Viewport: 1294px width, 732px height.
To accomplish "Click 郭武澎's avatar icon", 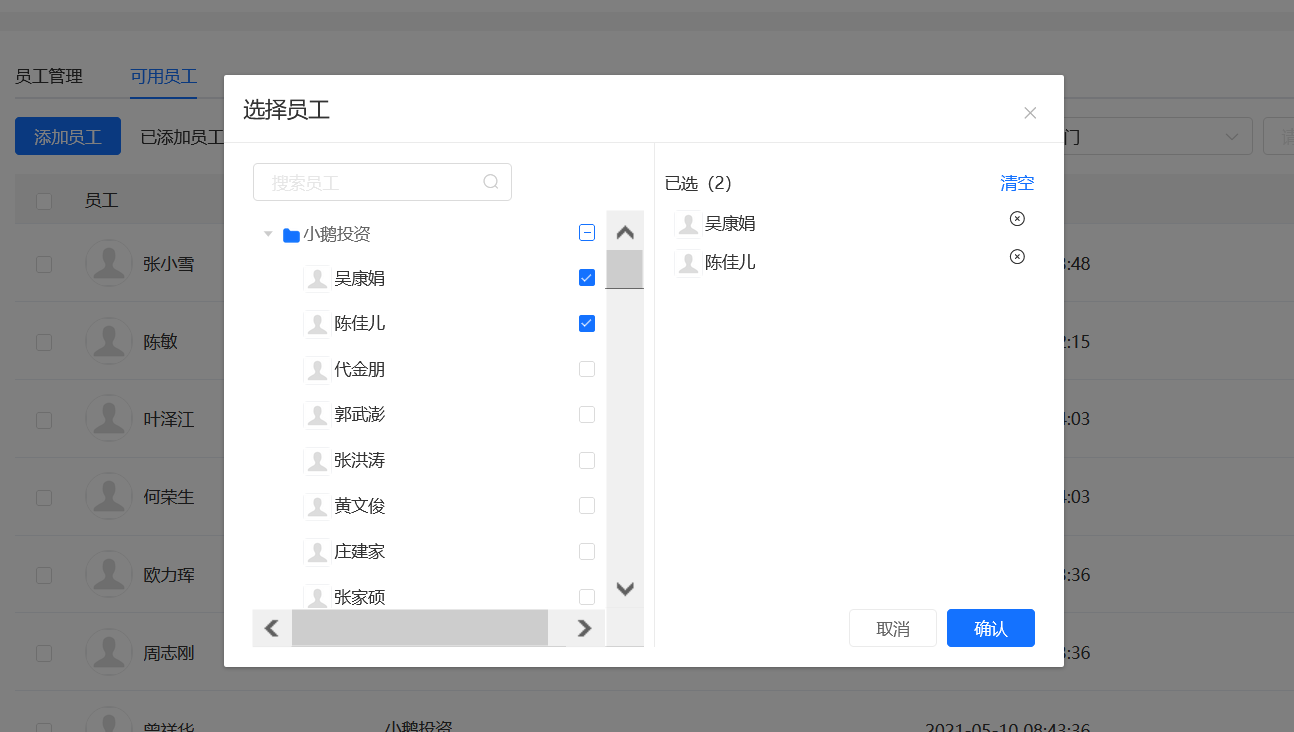I will (x=317, y=415).
